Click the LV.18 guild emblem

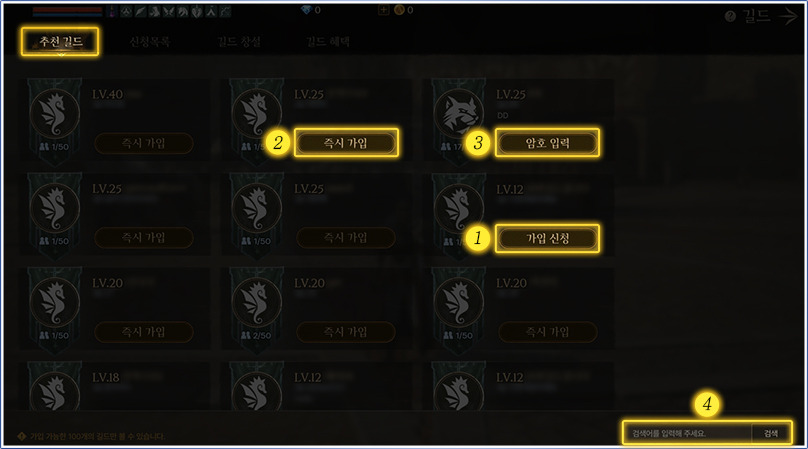coord(55,394)
